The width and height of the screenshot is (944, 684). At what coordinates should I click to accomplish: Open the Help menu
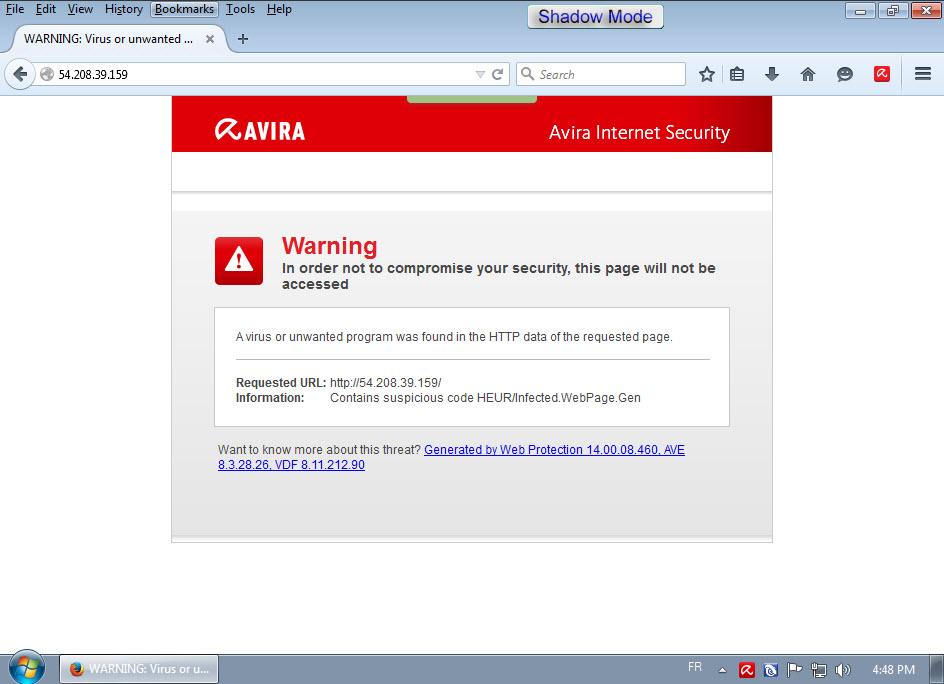click(279, 9)
